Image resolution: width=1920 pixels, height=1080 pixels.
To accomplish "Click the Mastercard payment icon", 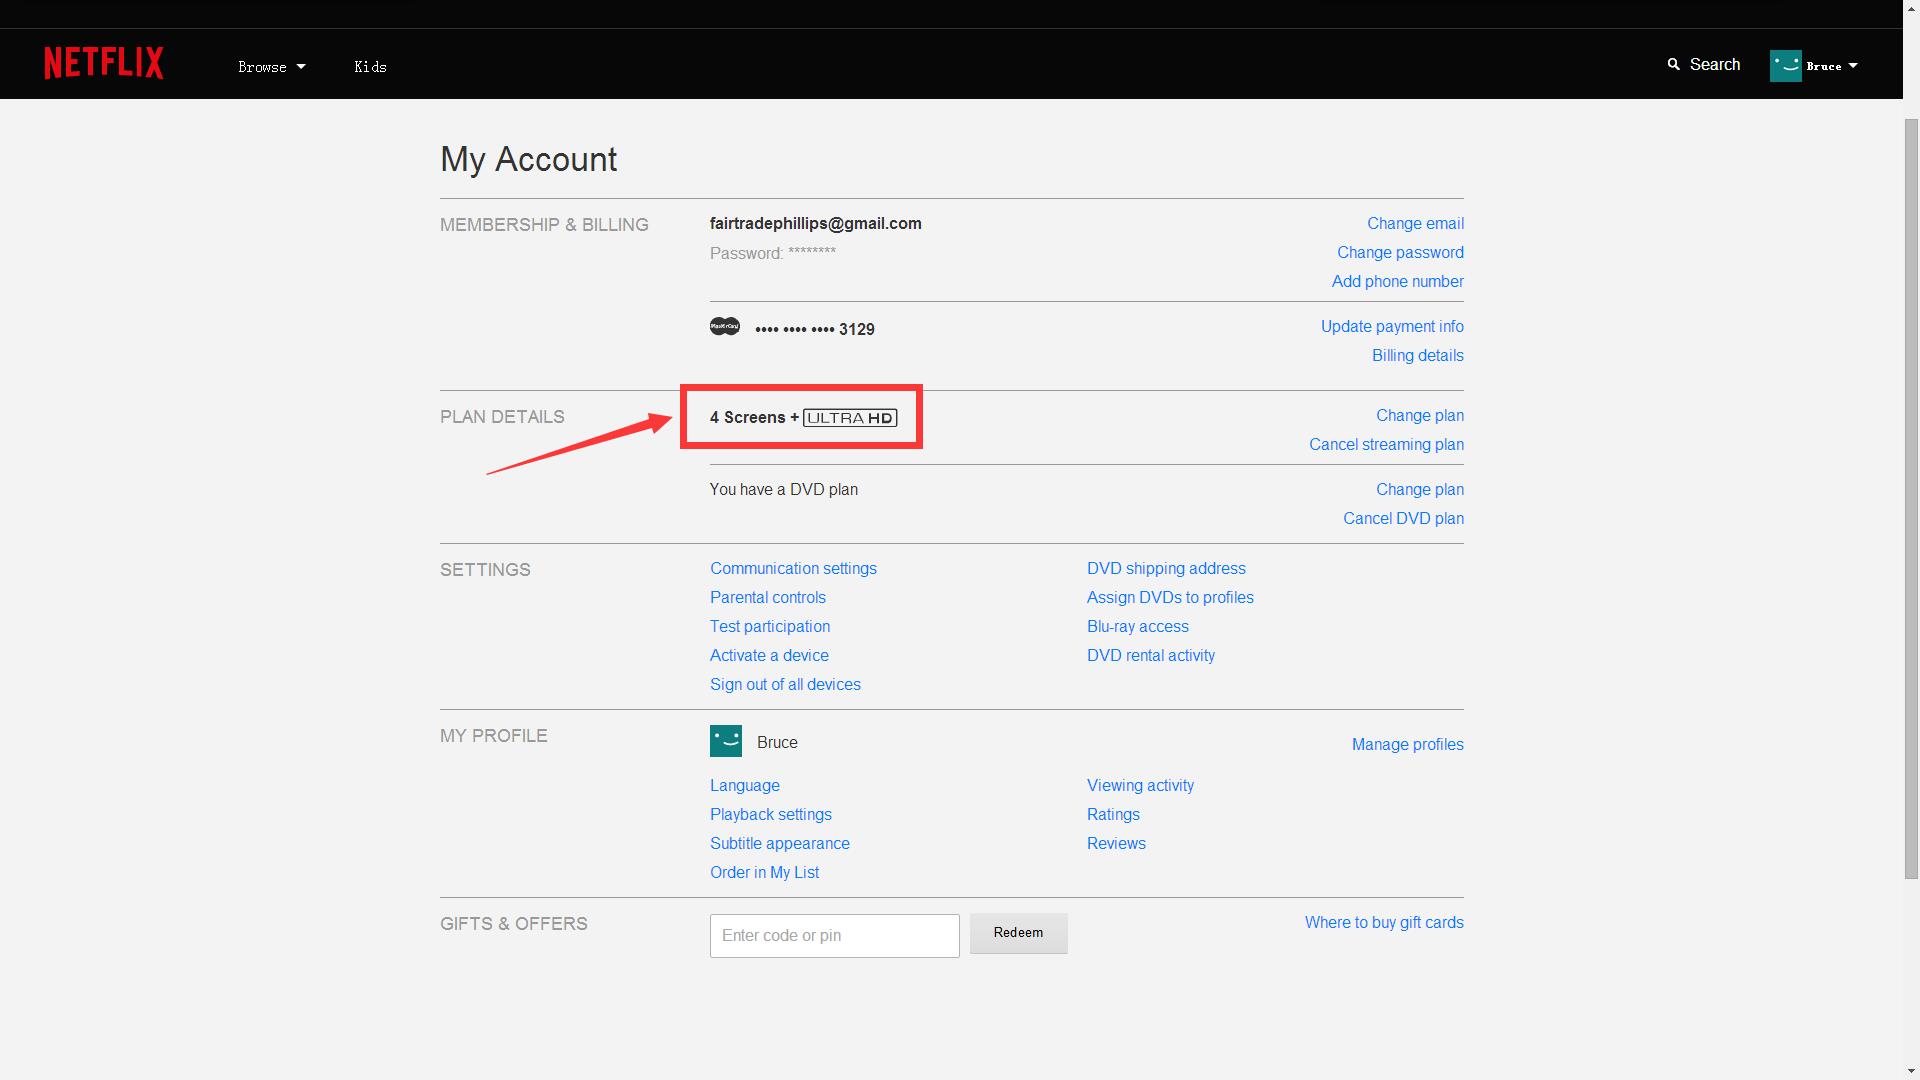I will click(x=725, y=327).
